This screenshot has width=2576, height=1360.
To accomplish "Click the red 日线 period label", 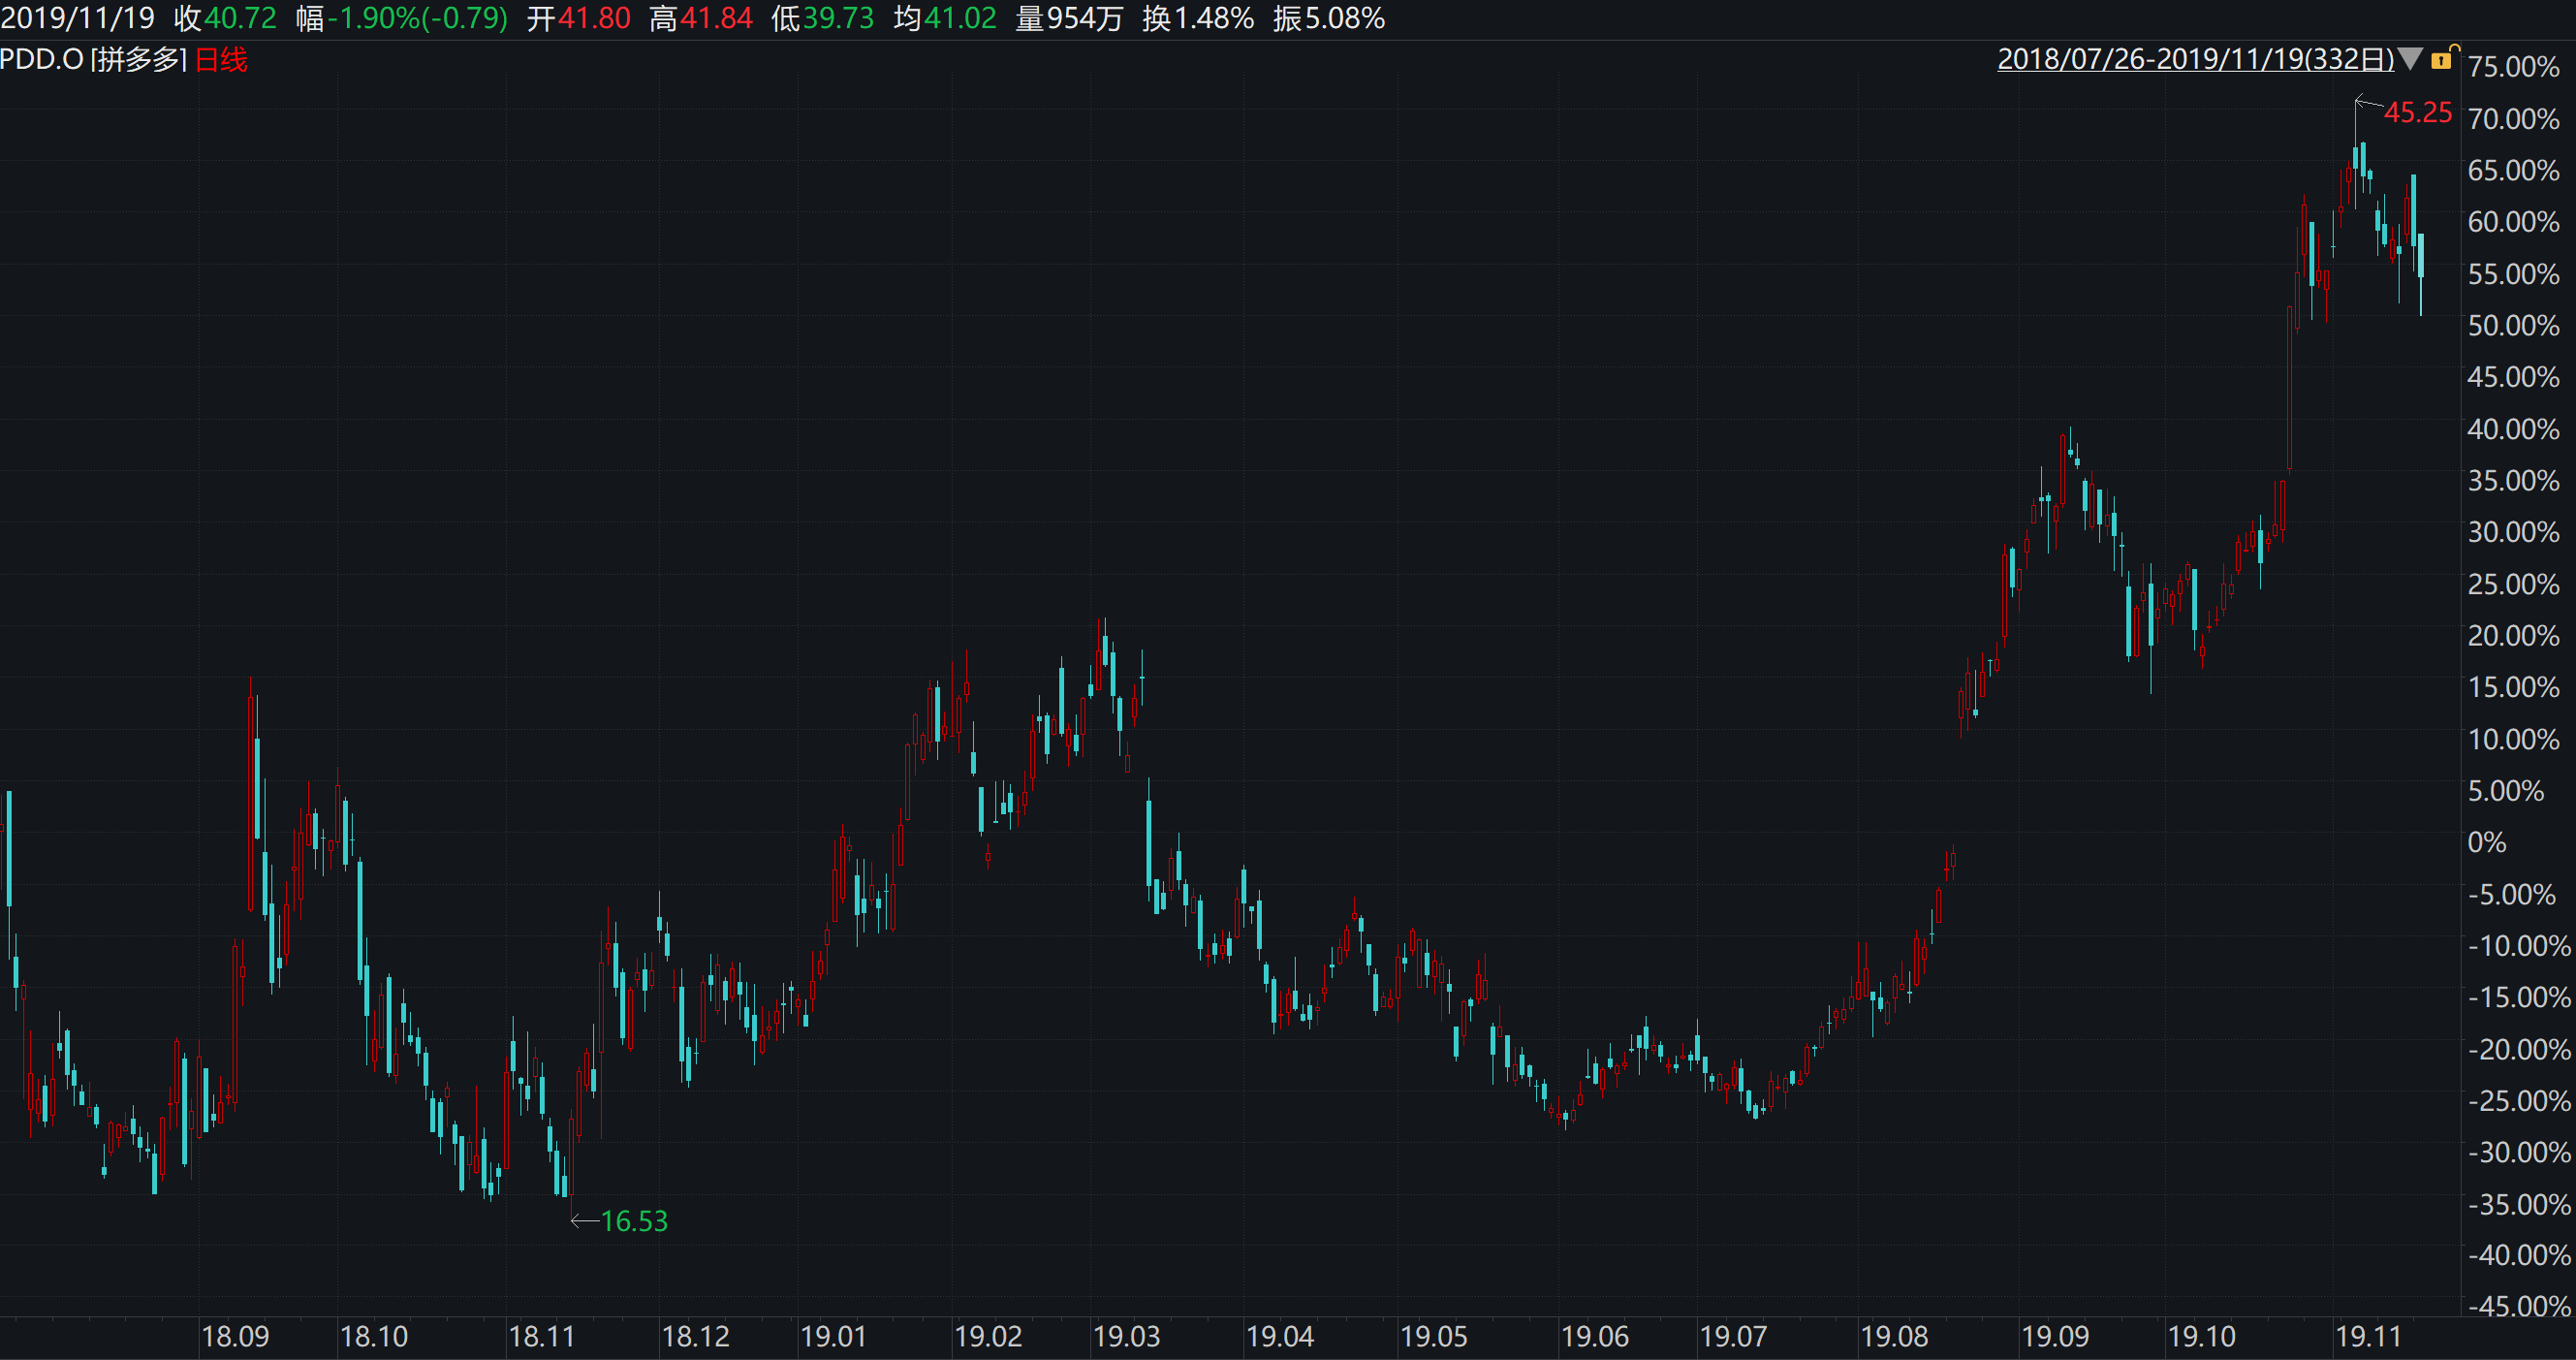I will tap(221, 60).
